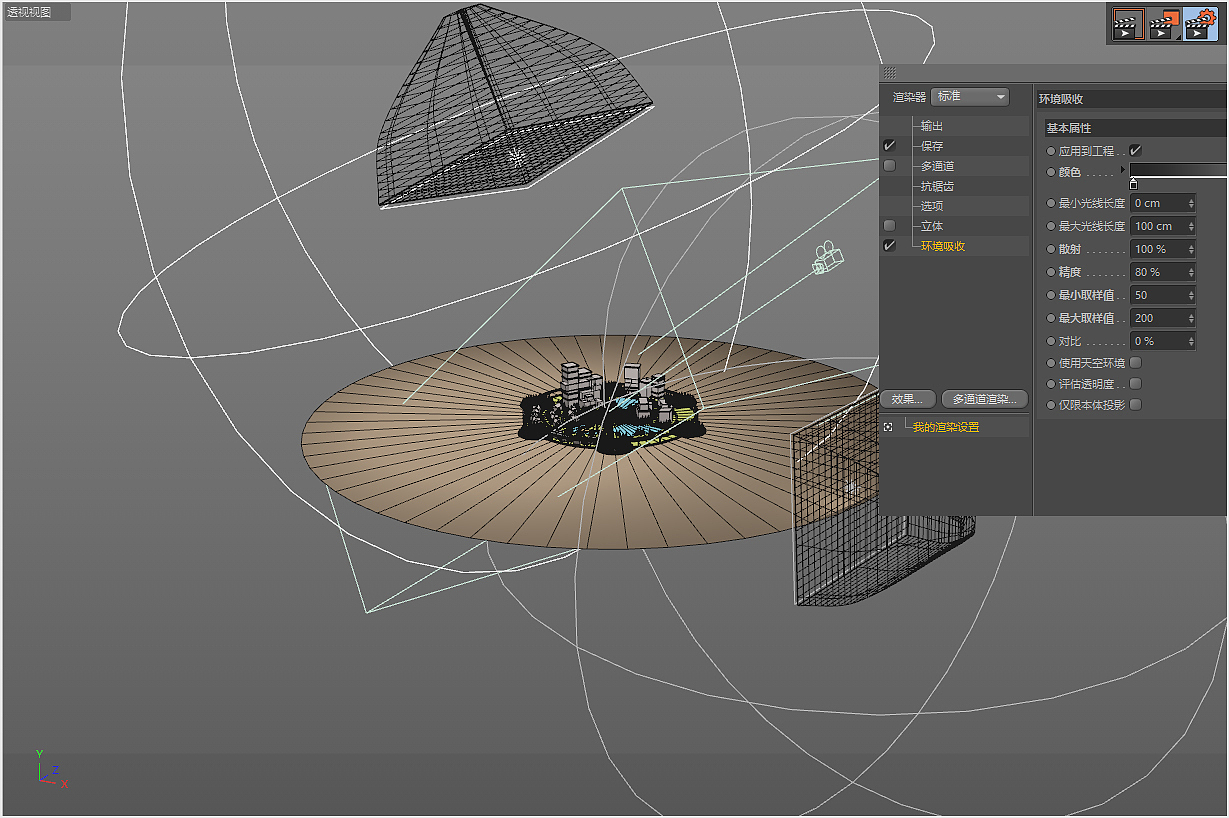Viewport: 1229px width, 818px height.
Task: Click the 最小取样值 keyframe dot
Action: tap(1050, 295)
